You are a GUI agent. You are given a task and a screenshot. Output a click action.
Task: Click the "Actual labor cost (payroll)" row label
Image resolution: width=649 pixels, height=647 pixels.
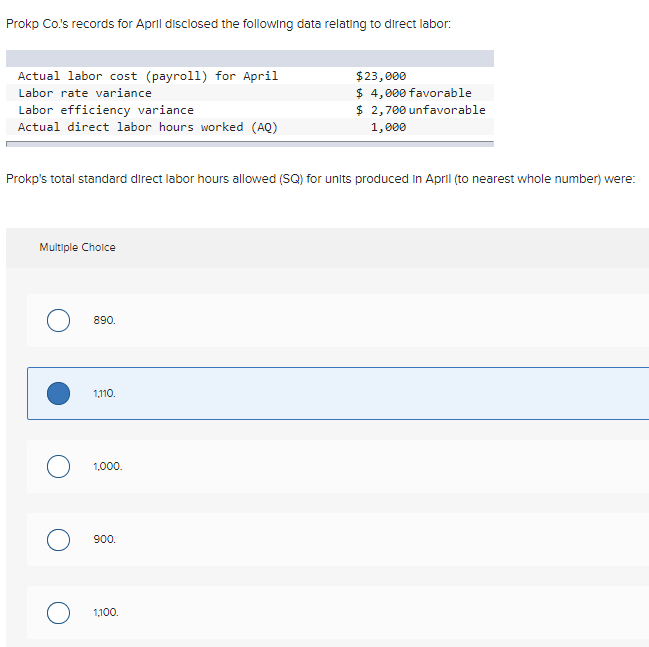[x=148, y=76]
